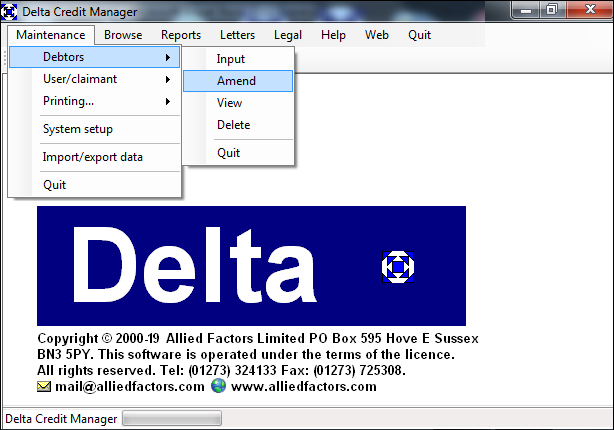
Task: Open the Legal menu
Action: tap(288, 35)
